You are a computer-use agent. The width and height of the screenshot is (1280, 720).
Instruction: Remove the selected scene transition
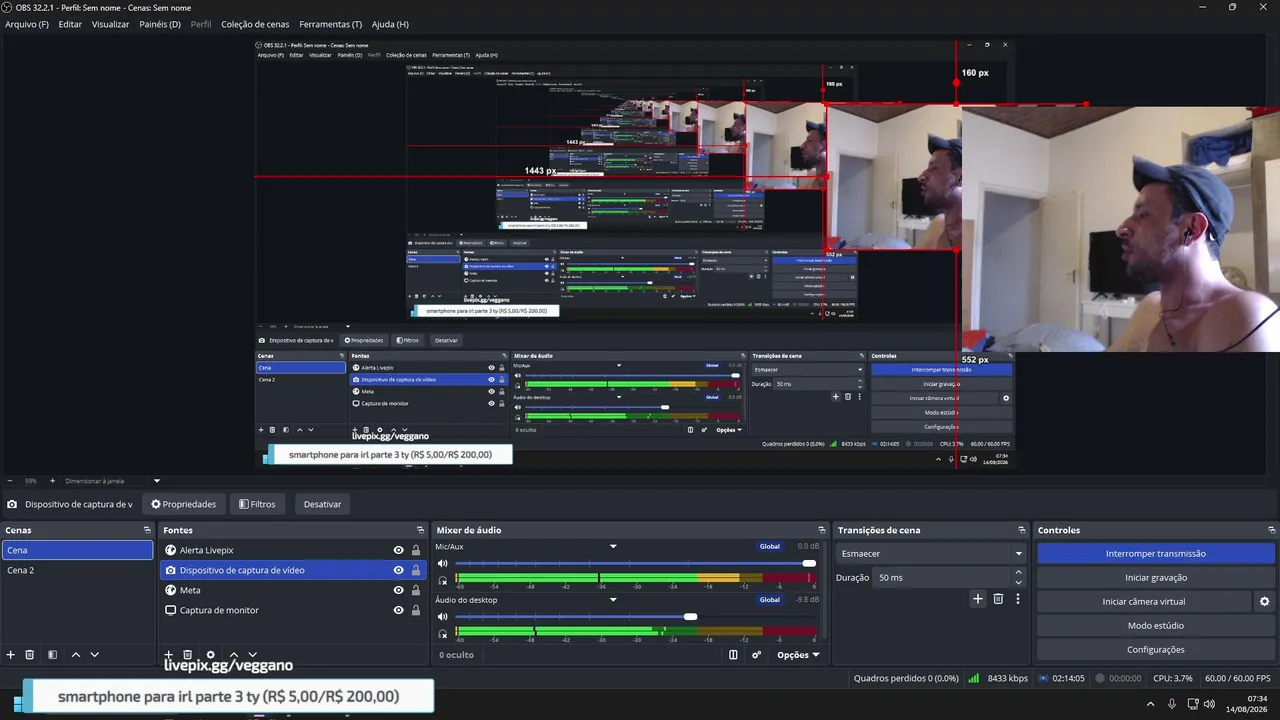pyautogui.click(x=998, y=599)
